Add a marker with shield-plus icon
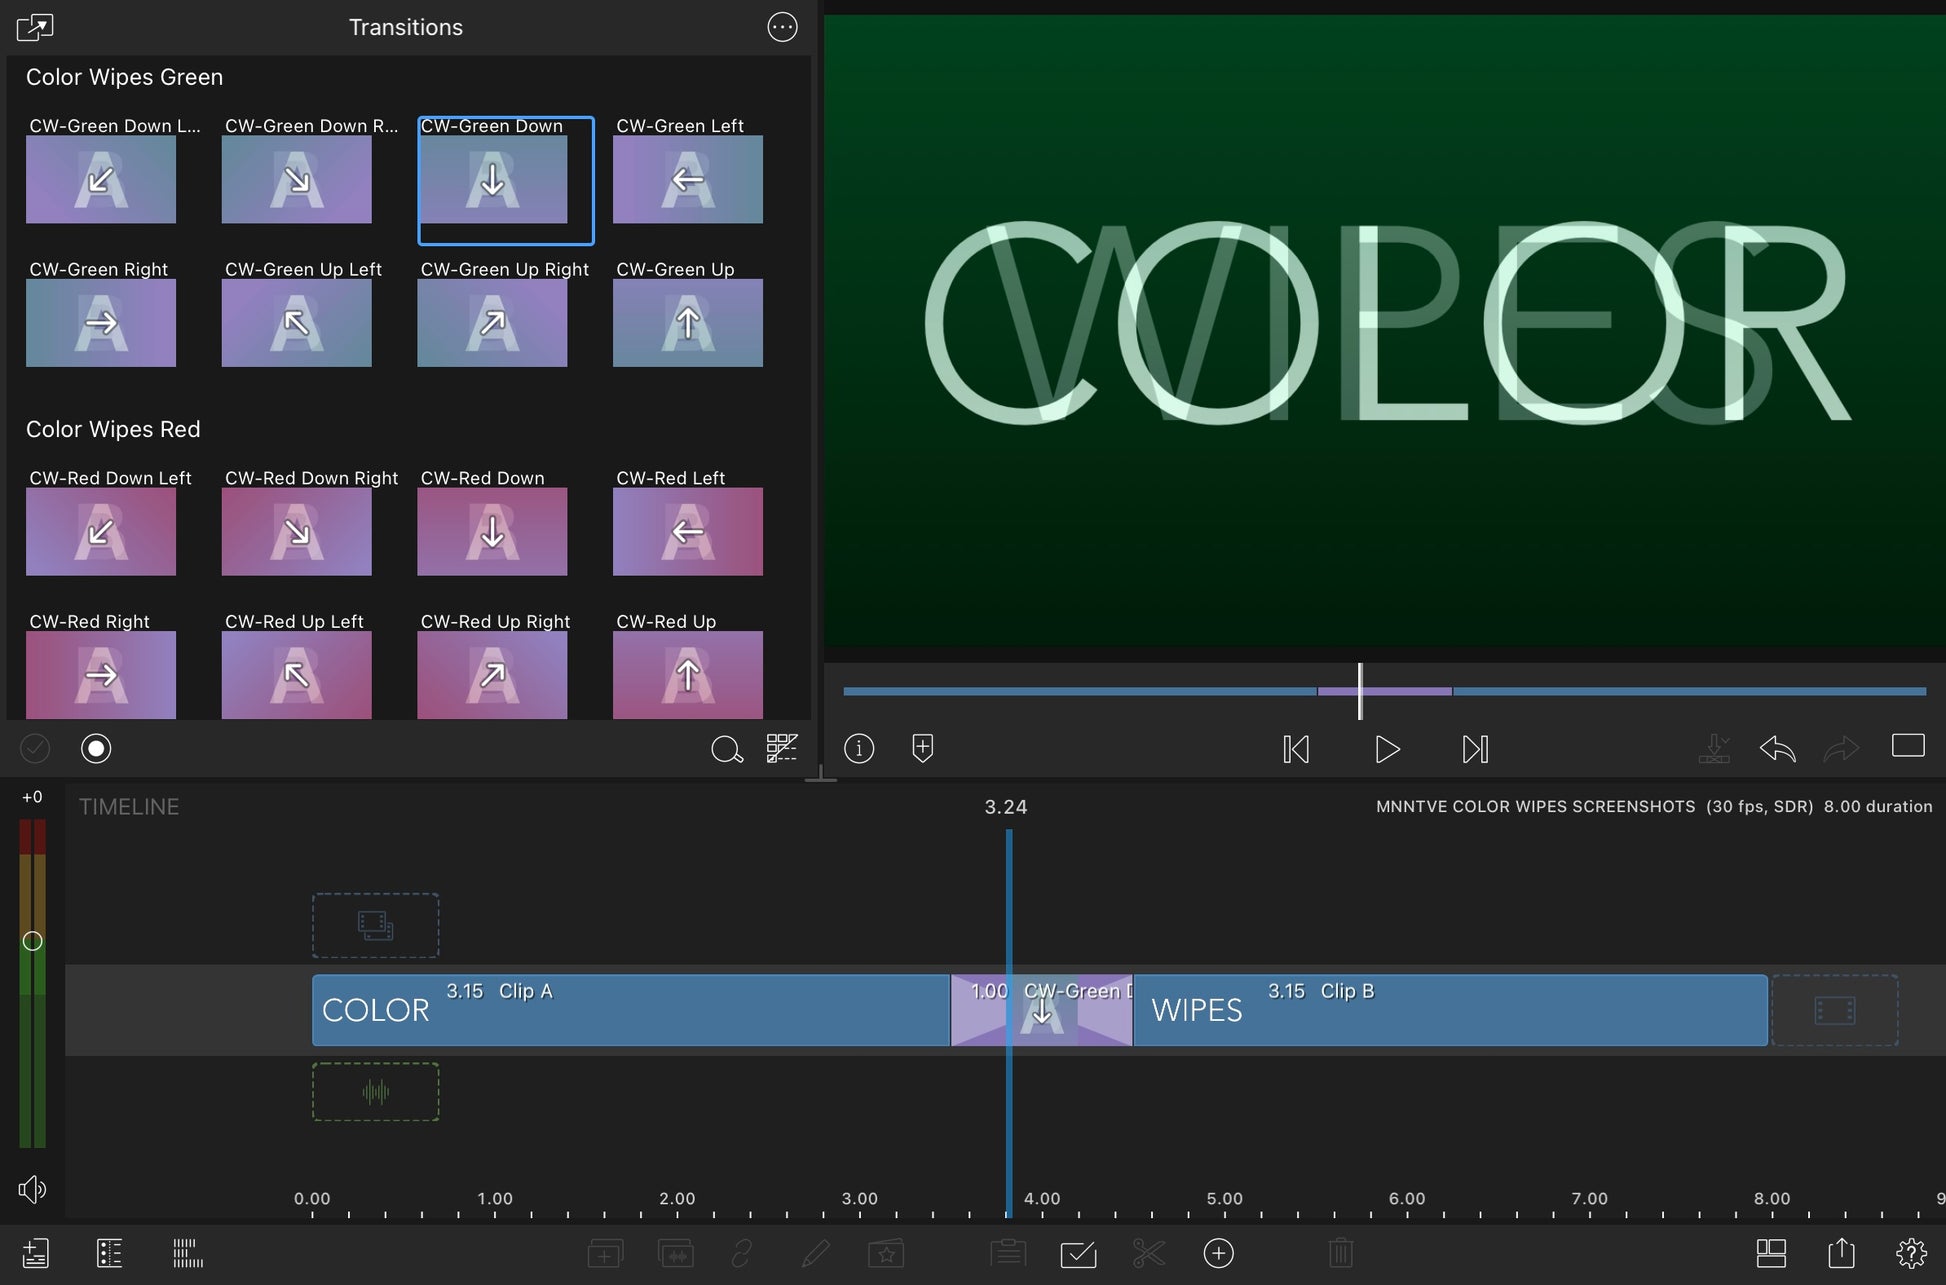 [922, 748]
